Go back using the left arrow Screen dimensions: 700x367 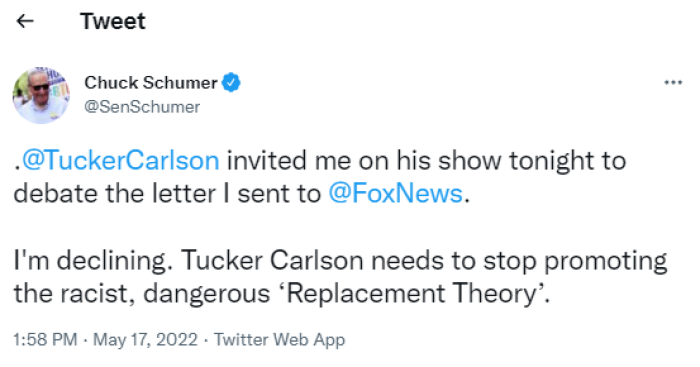[25, 21]
